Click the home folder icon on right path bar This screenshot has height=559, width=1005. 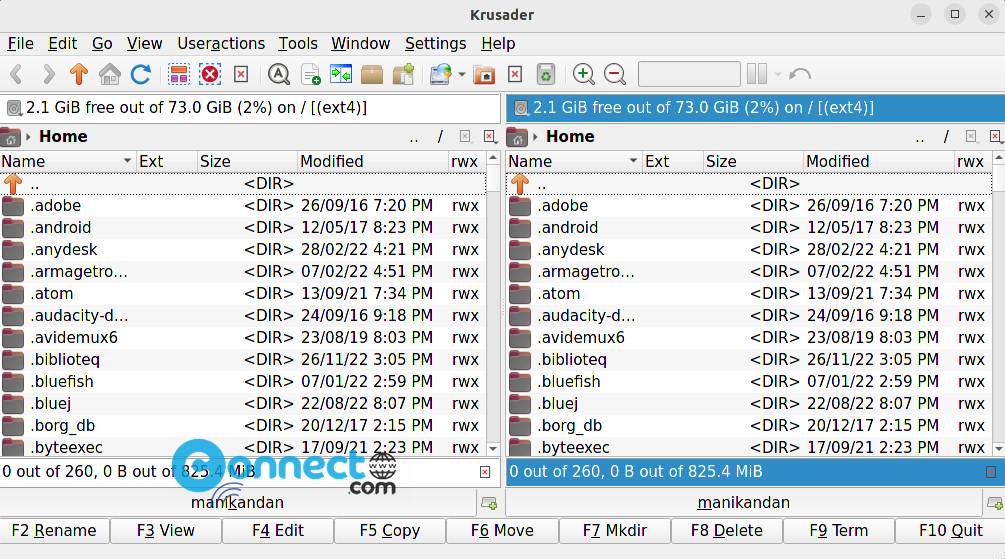tap(517, 137)
